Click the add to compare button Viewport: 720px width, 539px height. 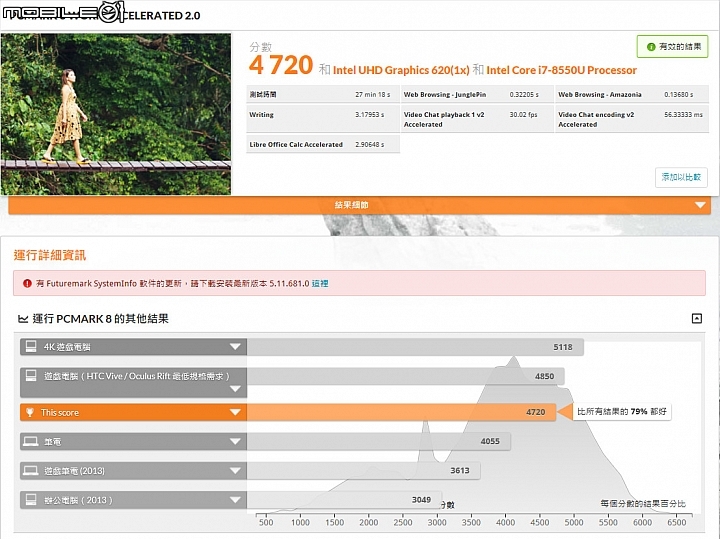pyautogui.click(x=681, y=177)
